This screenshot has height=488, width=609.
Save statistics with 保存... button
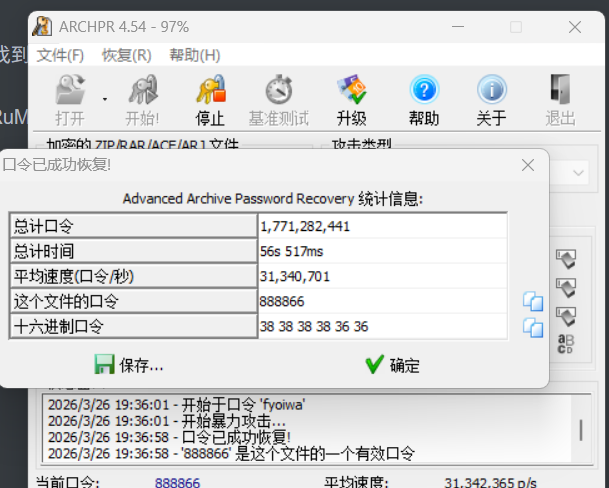pos(129,365)
